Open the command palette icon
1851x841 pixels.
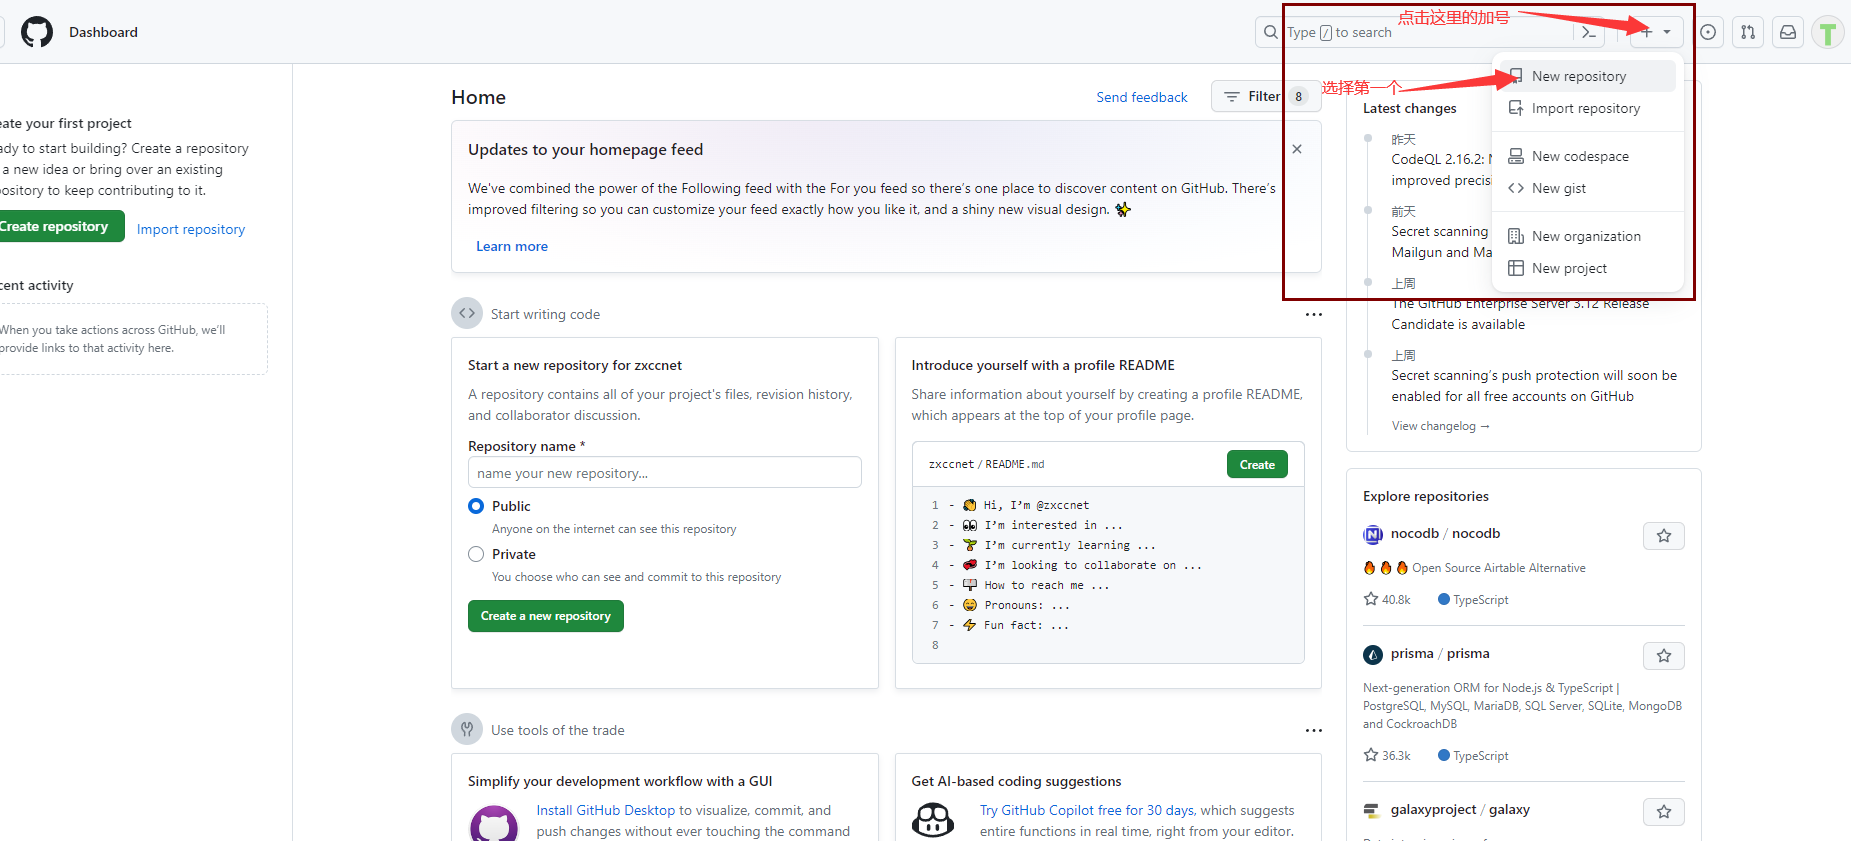click(1589, 32)
